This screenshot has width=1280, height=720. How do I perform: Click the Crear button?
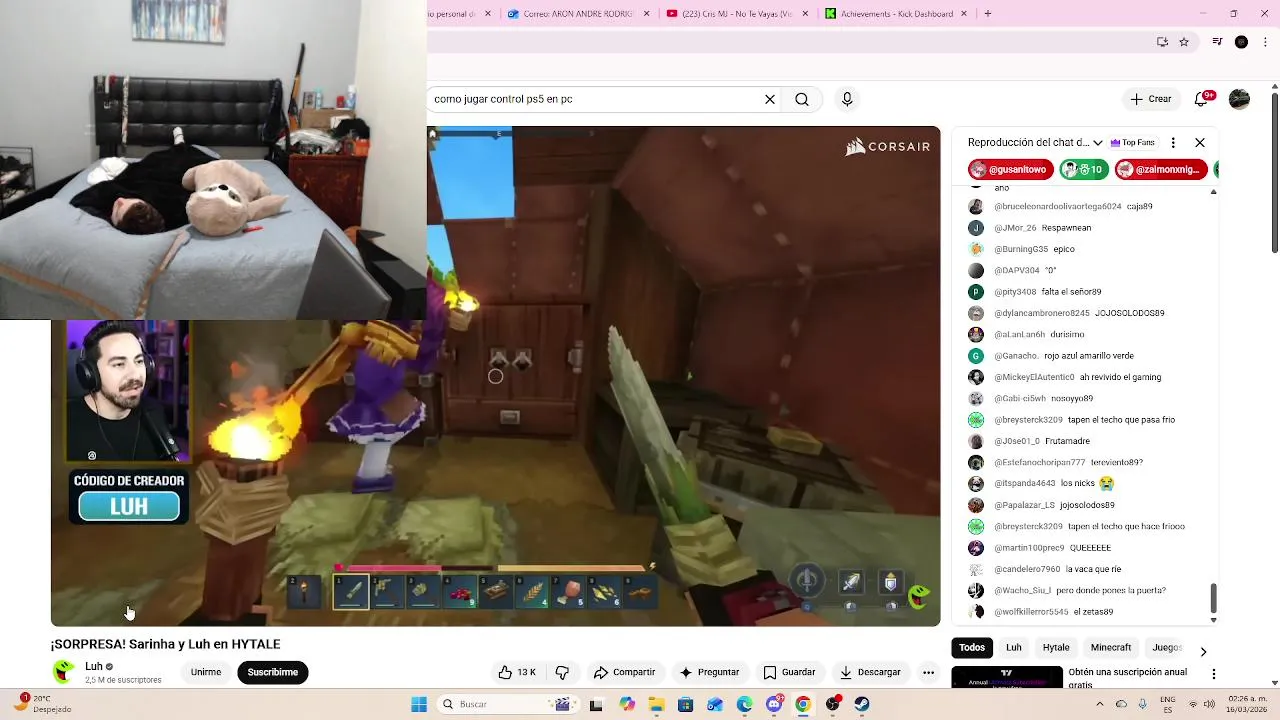pyautogui.click(x=1151, y=99)
